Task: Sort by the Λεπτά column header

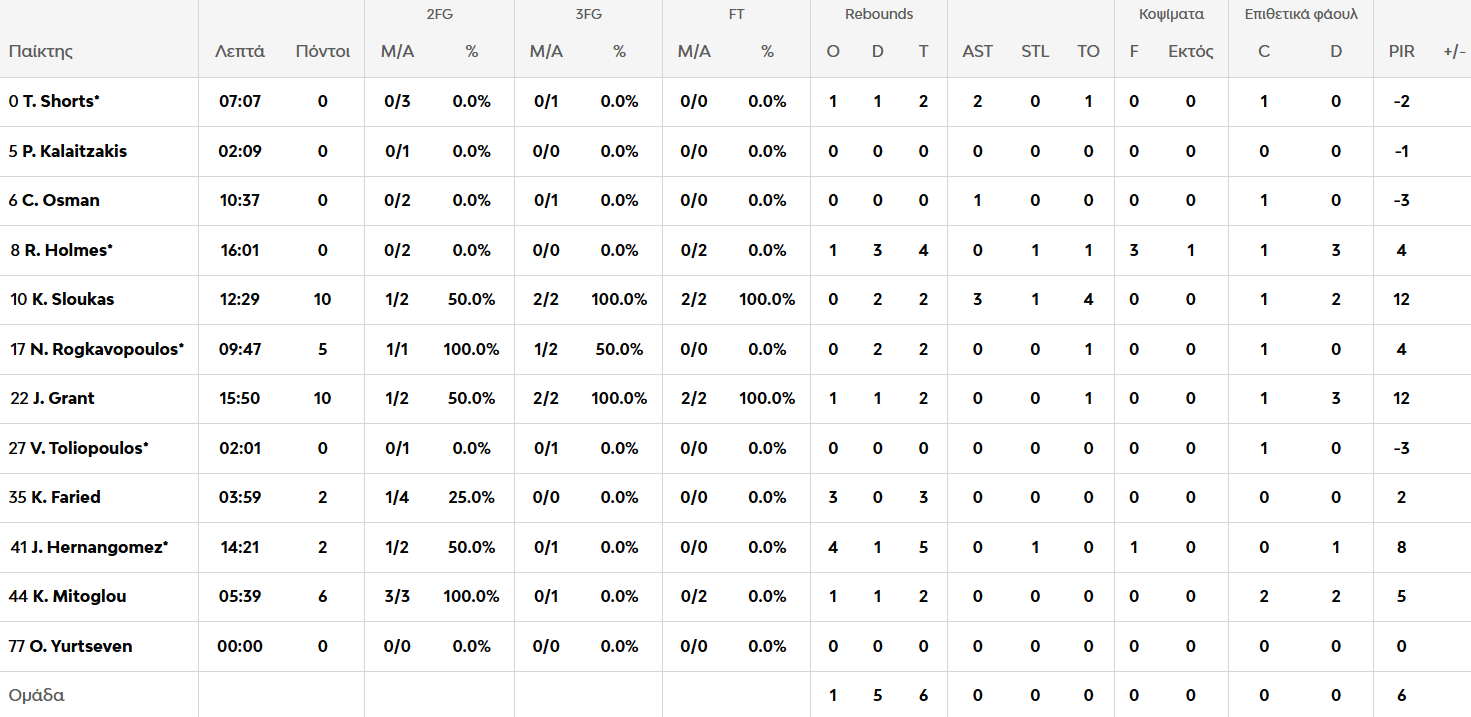Action: click(240, 52)
